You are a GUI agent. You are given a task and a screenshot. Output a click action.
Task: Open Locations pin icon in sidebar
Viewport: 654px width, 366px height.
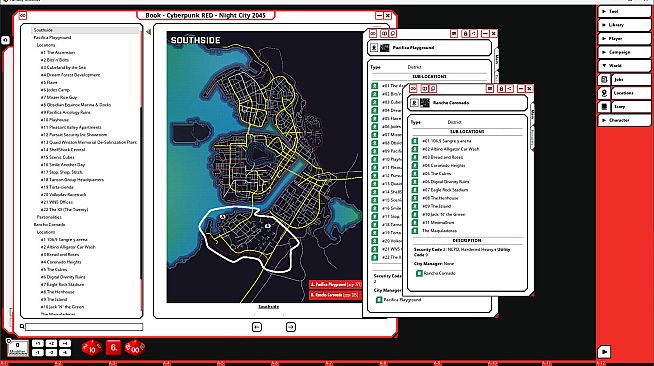(604, 93)
